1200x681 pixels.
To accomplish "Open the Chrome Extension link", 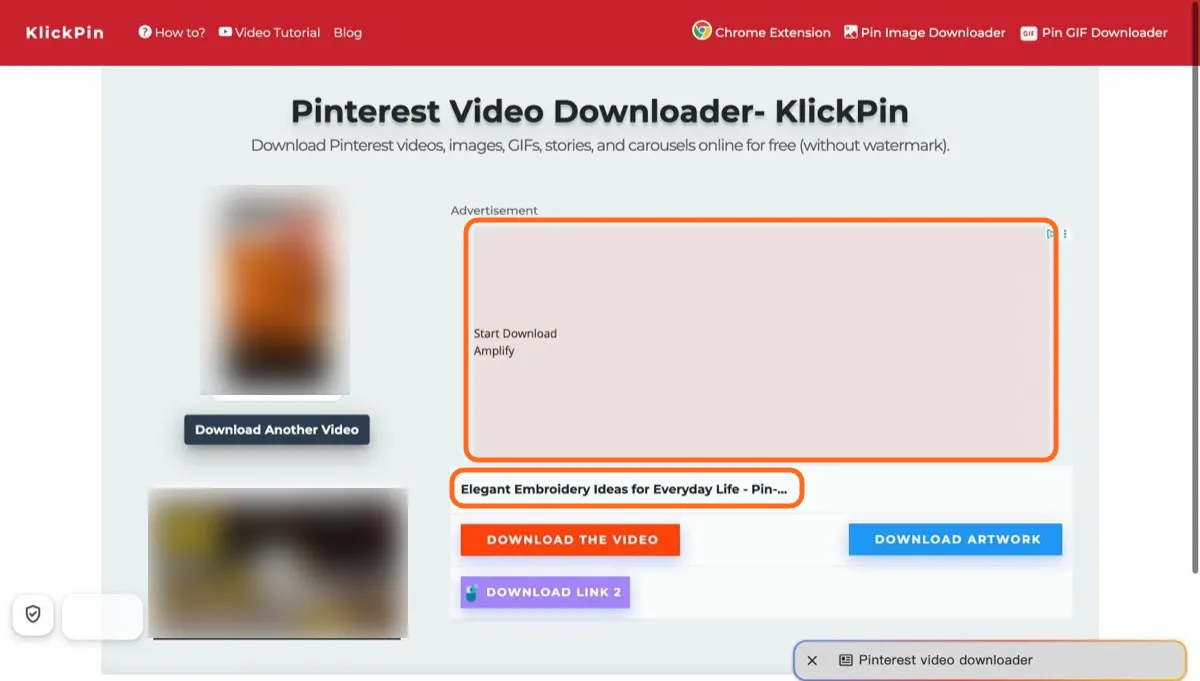I will [x=762, y=32].
